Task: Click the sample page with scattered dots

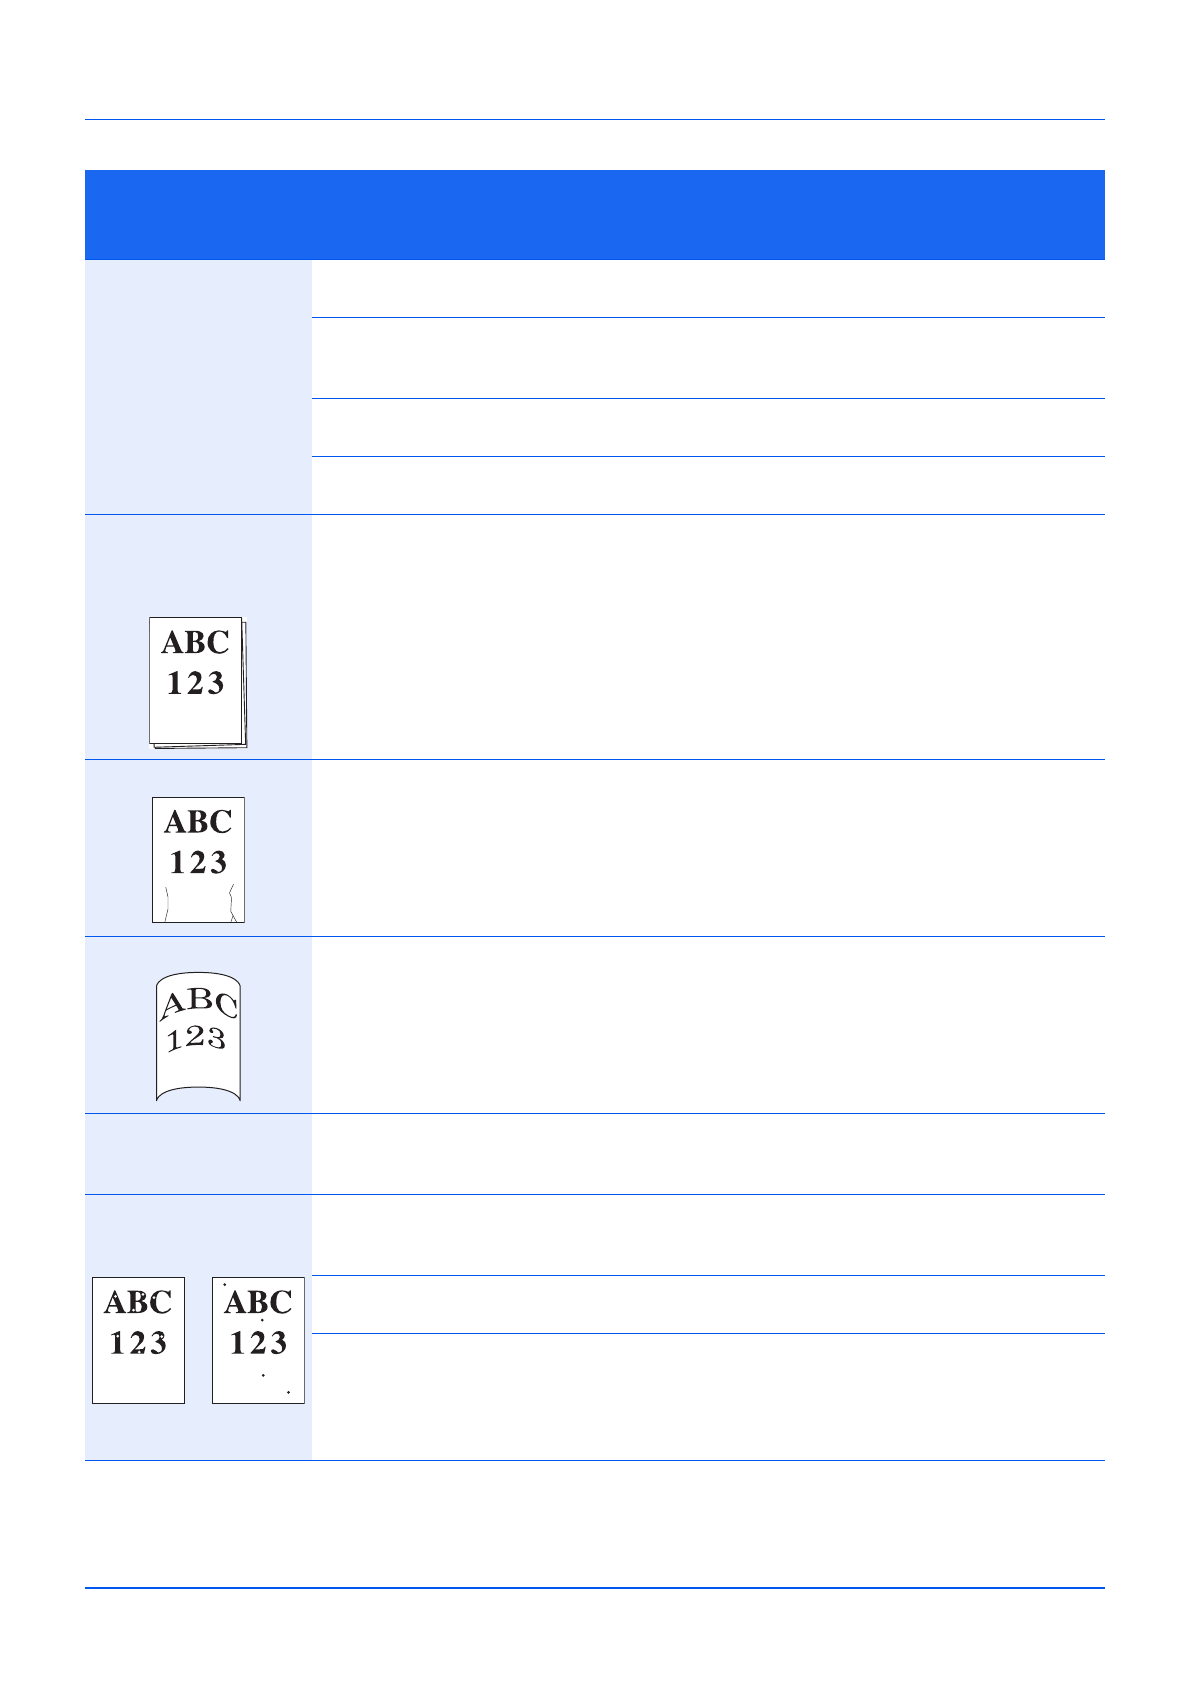Action: pyautogui.click(x=258, y=1340)
